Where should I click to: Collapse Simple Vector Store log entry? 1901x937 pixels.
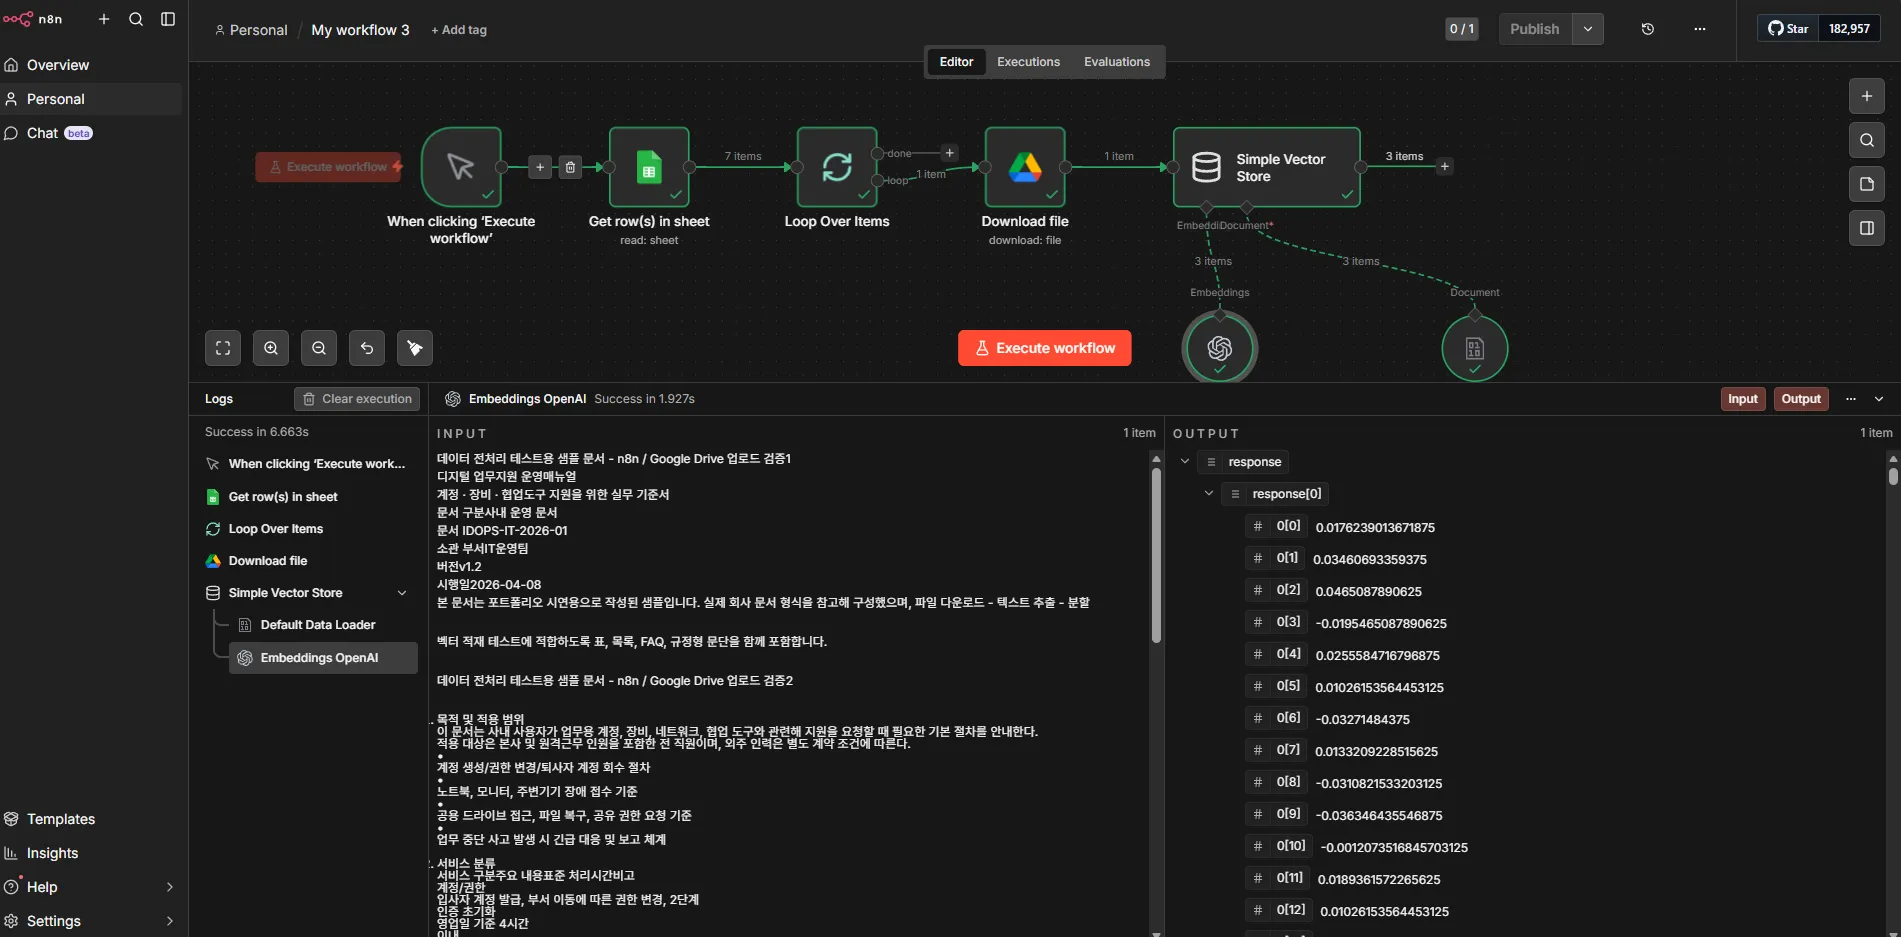tap(402, 593)
